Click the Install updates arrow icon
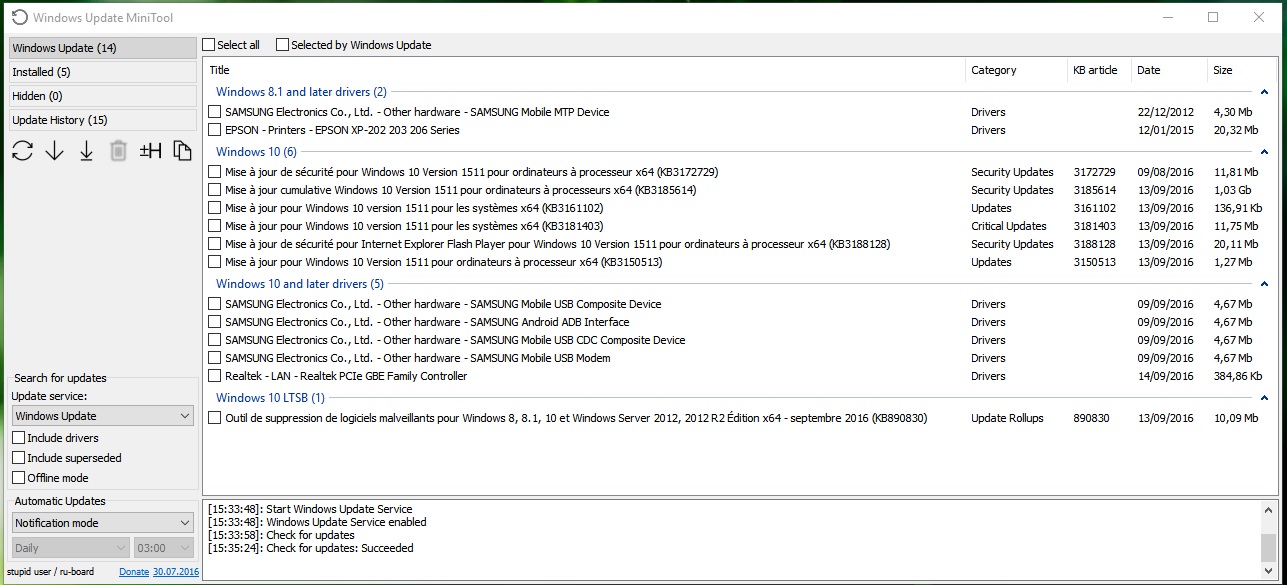This screenshot has height=585, width=1287. [87, 151]
